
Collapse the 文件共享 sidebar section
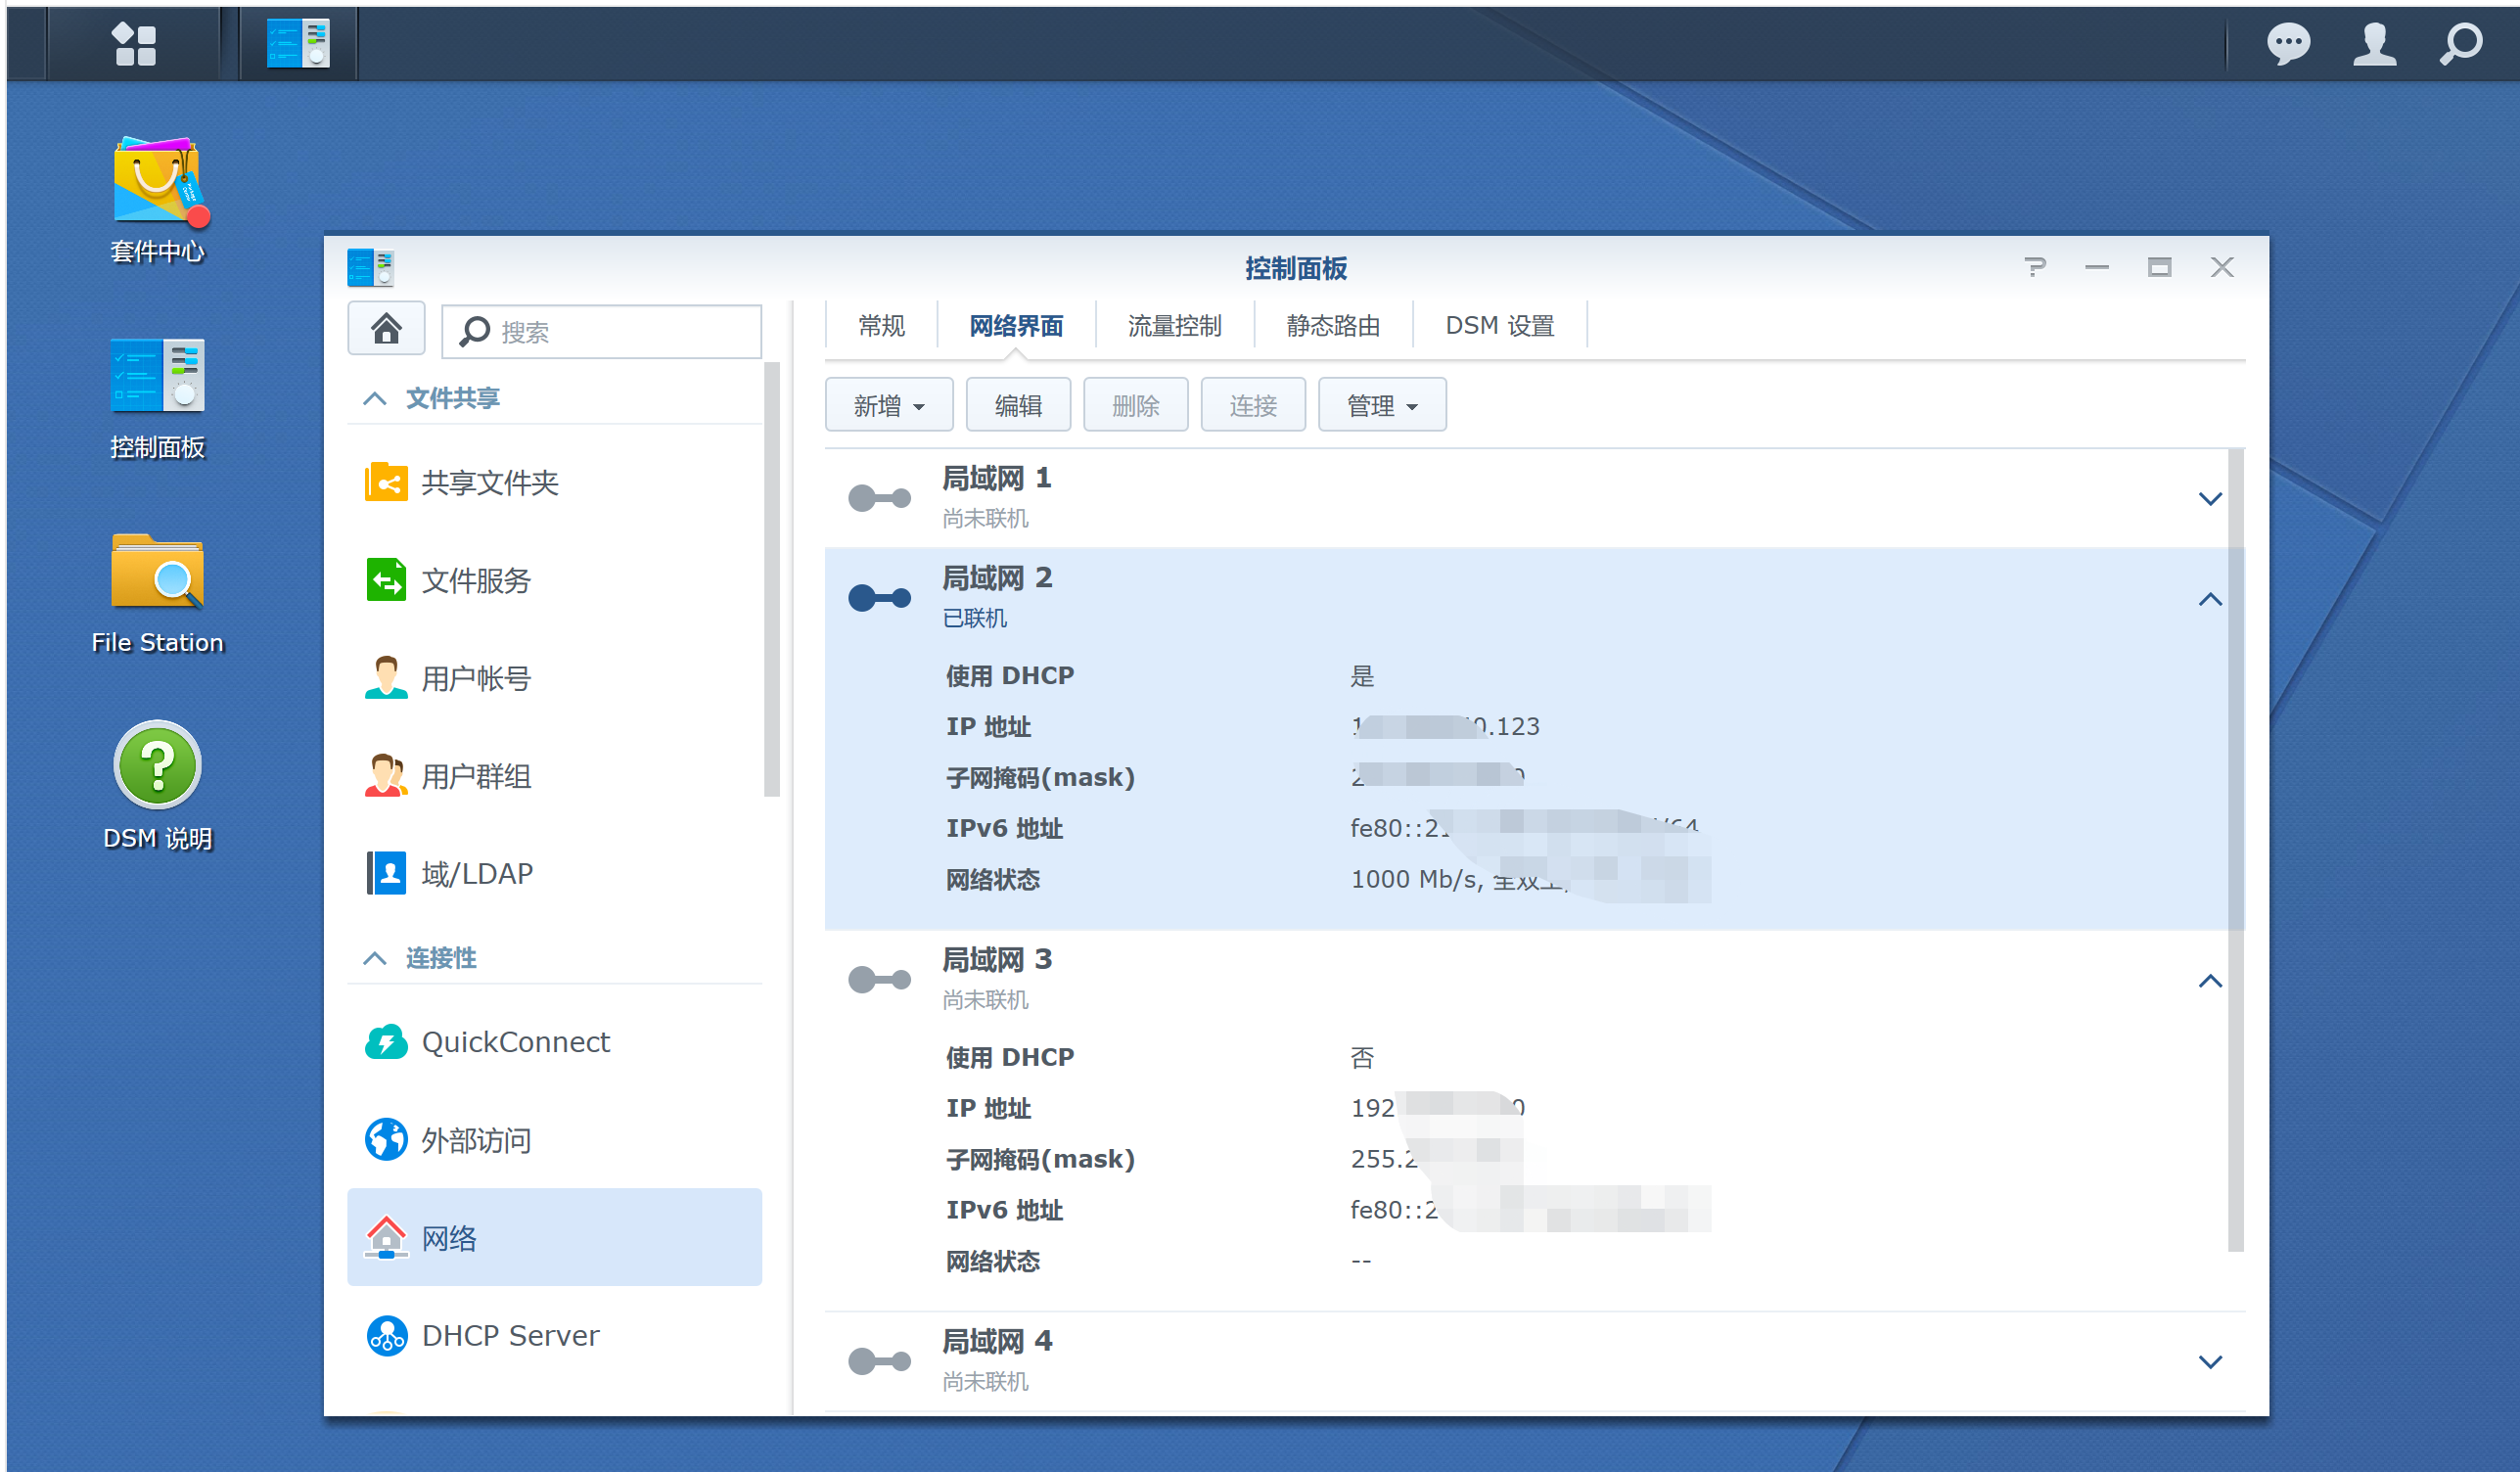(x=375, y=398)
